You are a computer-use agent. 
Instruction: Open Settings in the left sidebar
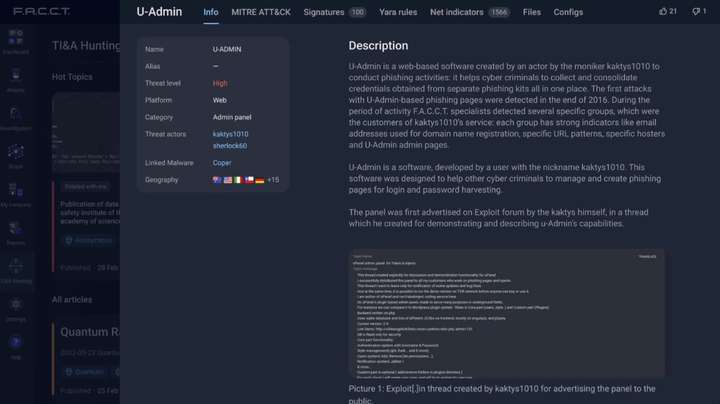pyautogui.click(x=16, y=309)
